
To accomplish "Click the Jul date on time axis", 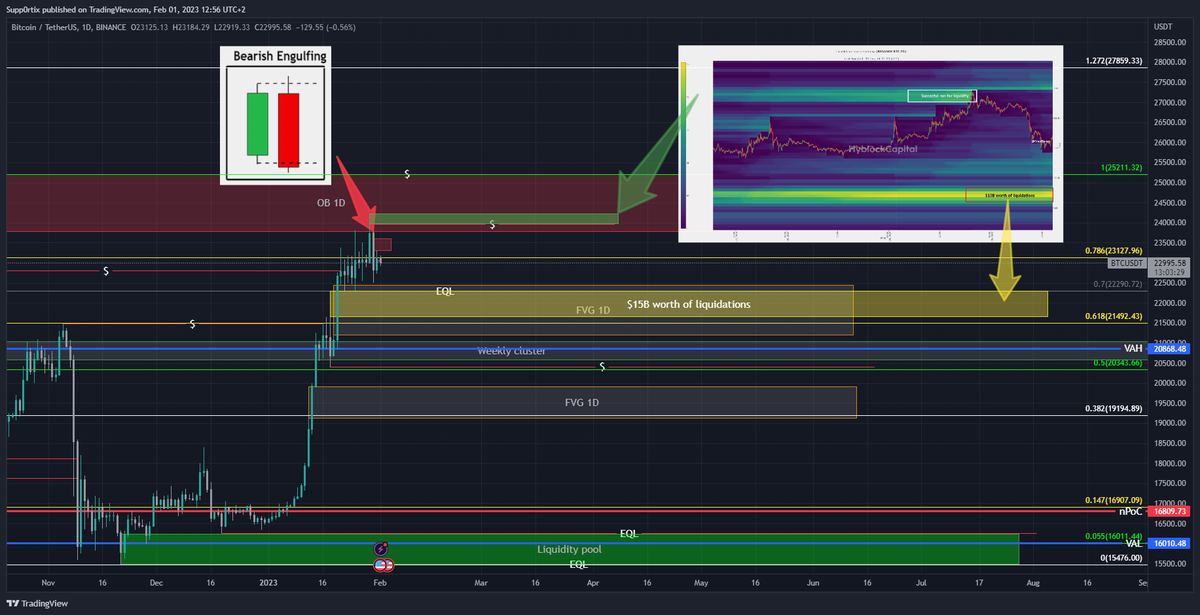I will [921, 581].
